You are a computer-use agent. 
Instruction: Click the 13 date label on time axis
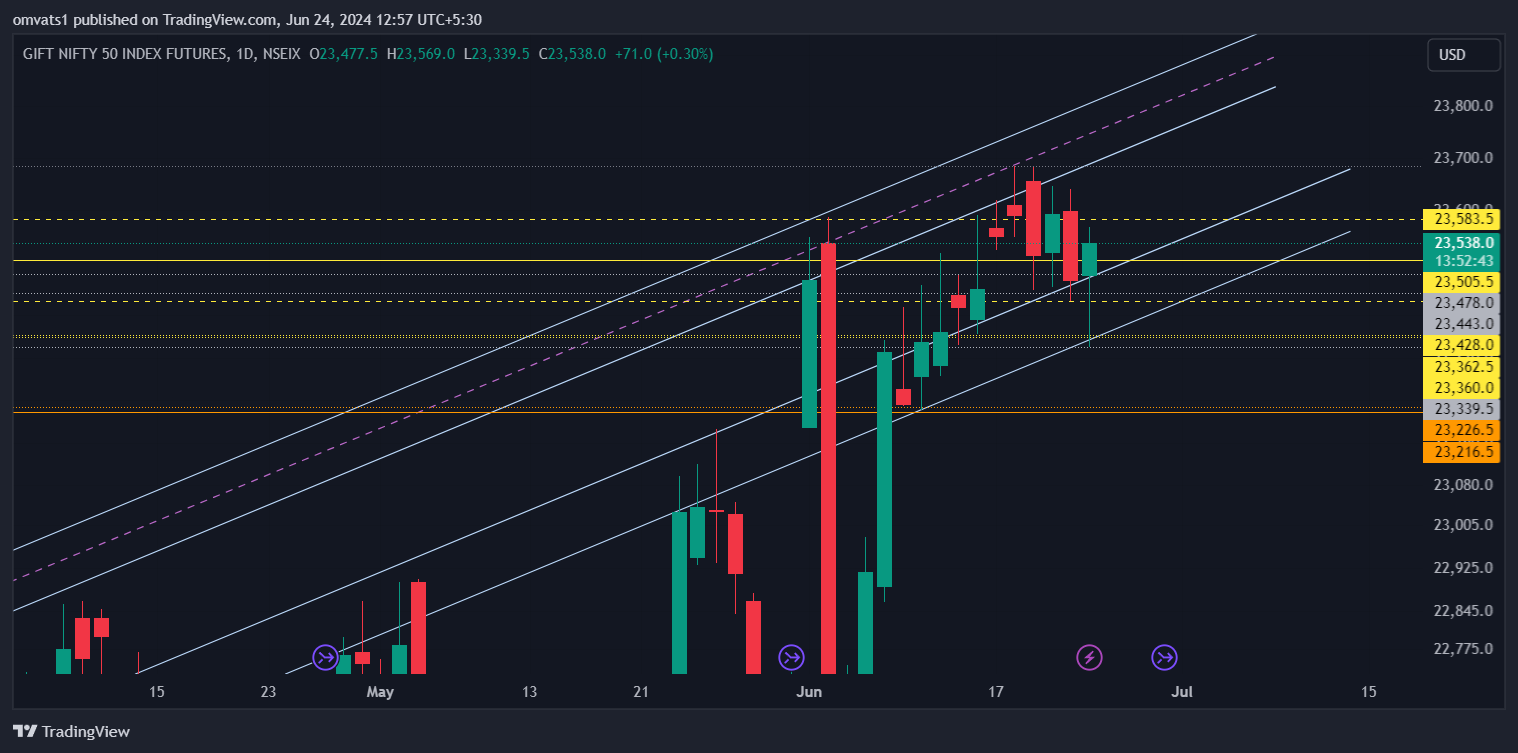point(529,692)
